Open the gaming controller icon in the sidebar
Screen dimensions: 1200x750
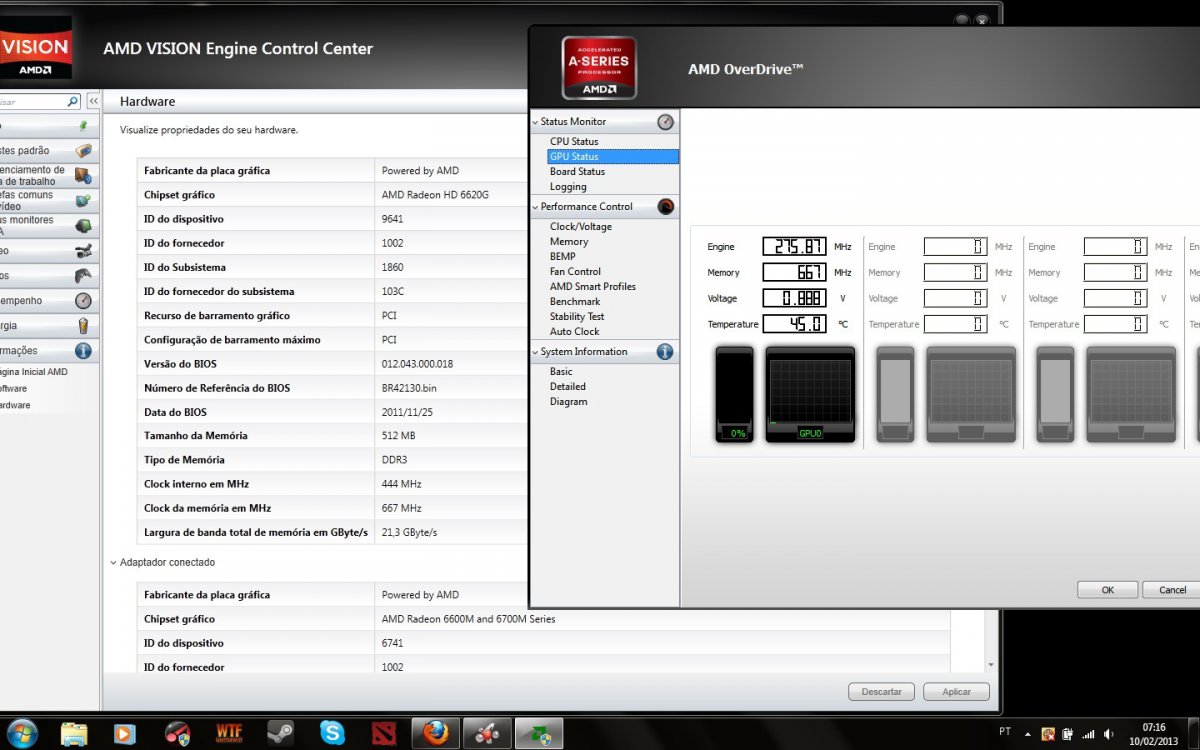pyautogui.click(x=83, y=276)
